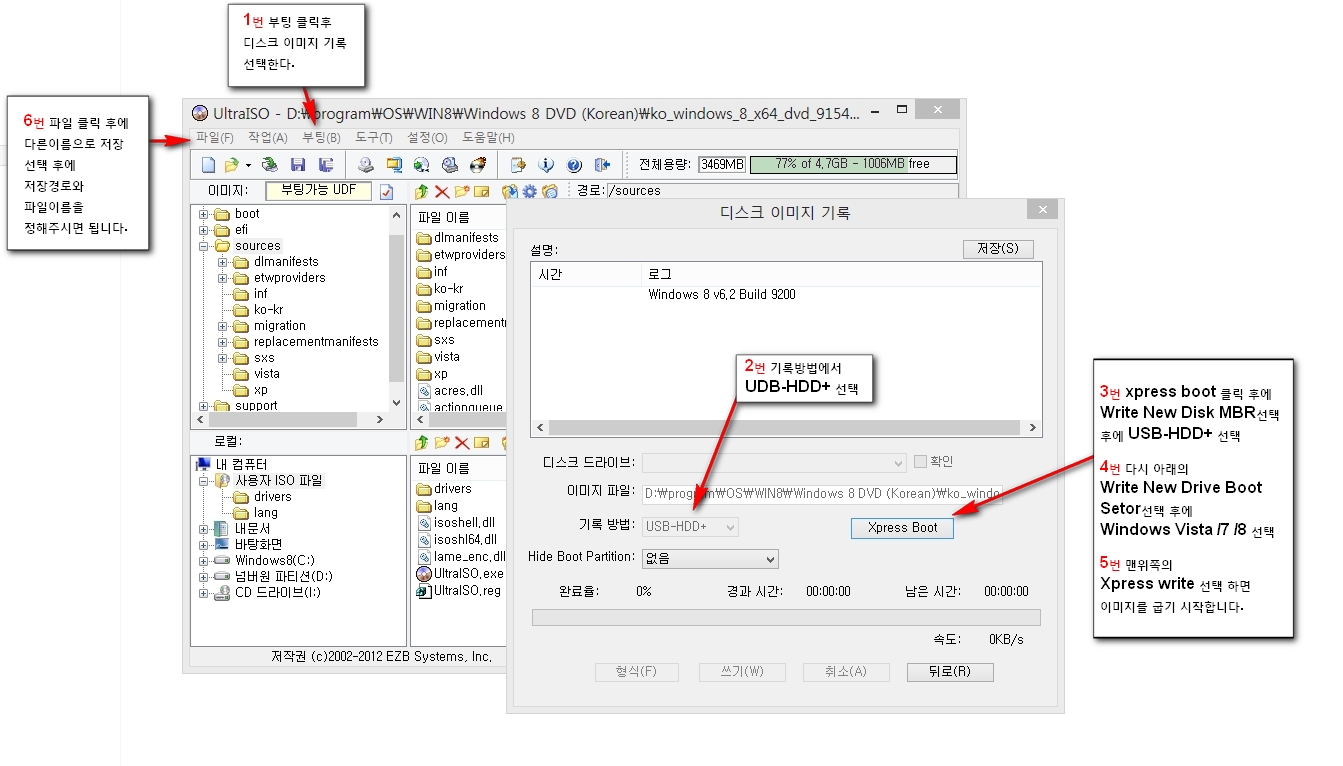
Task: Click the log area horizontal scrollbar
Action: tap(786, 427)
